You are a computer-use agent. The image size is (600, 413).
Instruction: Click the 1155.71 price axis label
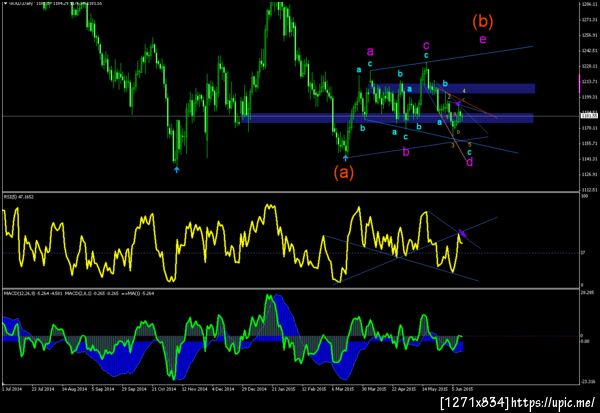tap(590, 143)
